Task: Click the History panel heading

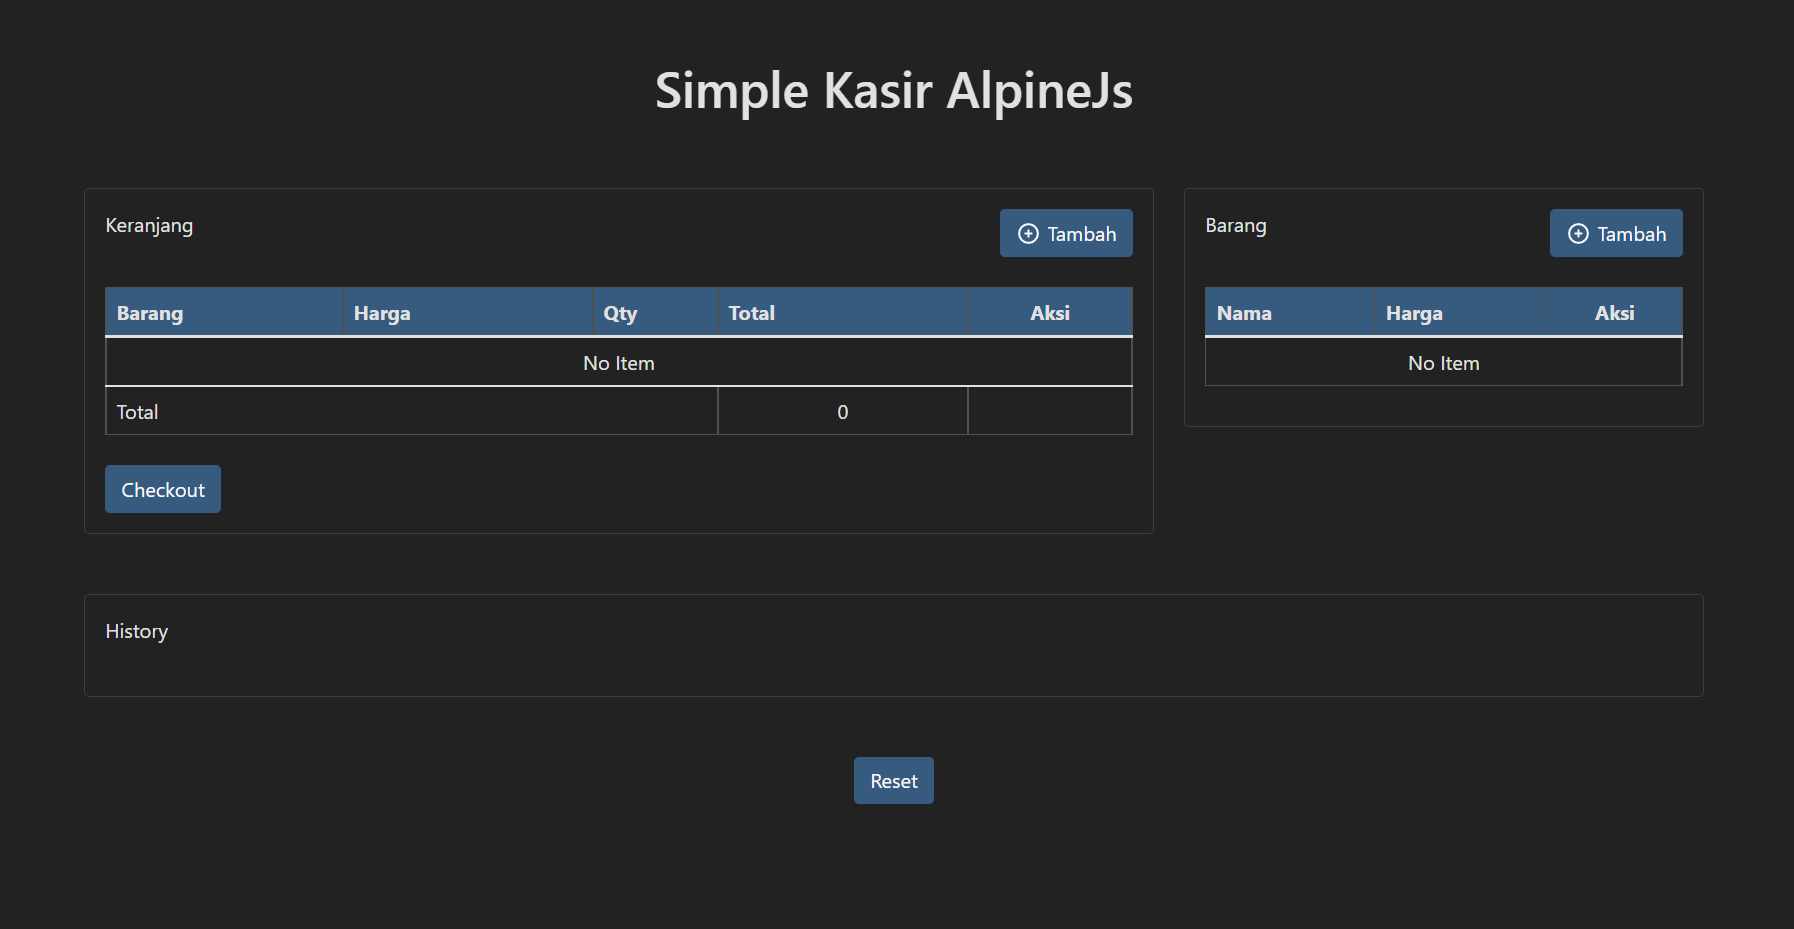Action: (x=136, y=631)
